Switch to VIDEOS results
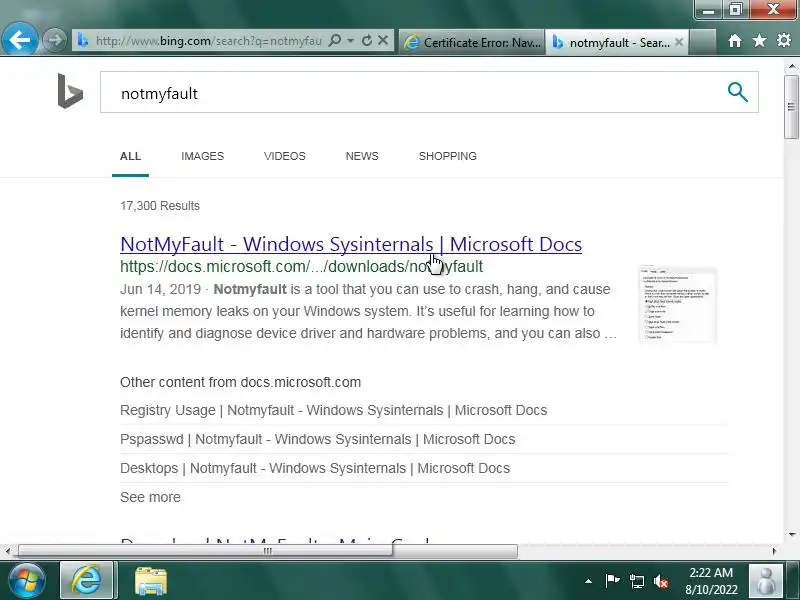The image size is (800, 600). 285,156
